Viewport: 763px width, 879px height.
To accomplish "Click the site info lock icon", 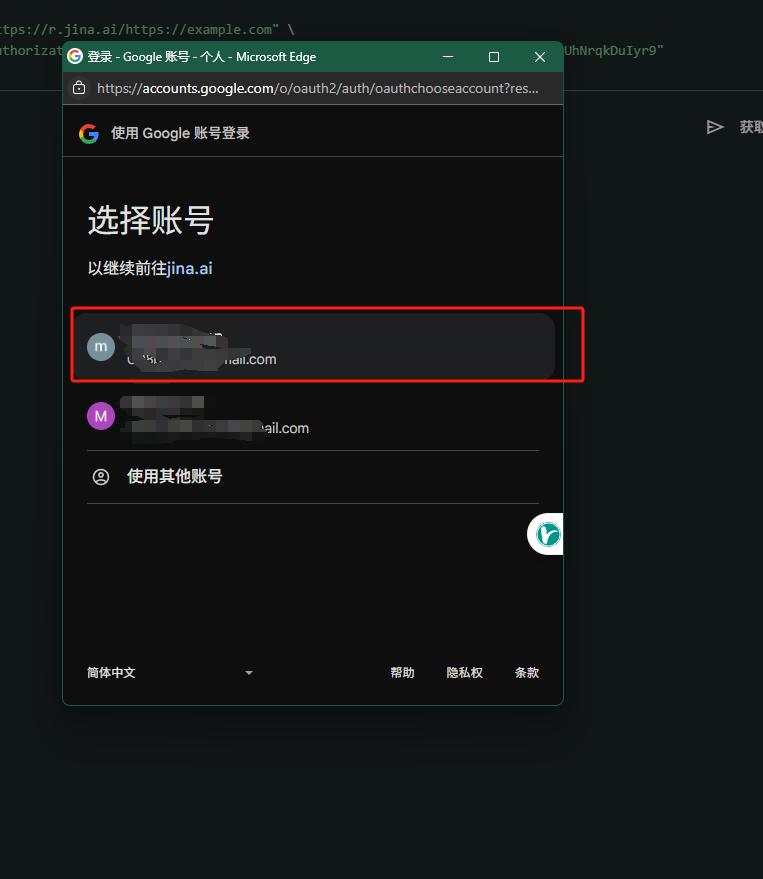I will click(80, 88).
